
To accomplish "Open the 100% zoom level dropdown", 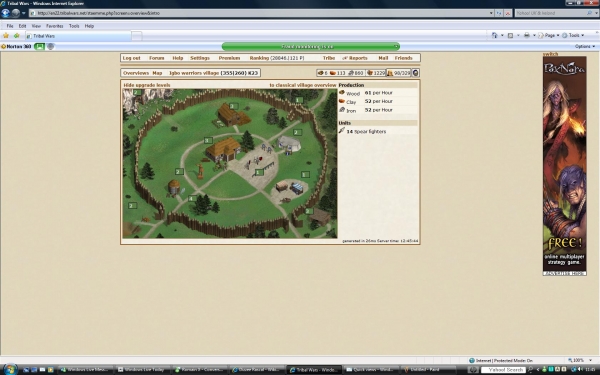I will (x=590, y=360).
